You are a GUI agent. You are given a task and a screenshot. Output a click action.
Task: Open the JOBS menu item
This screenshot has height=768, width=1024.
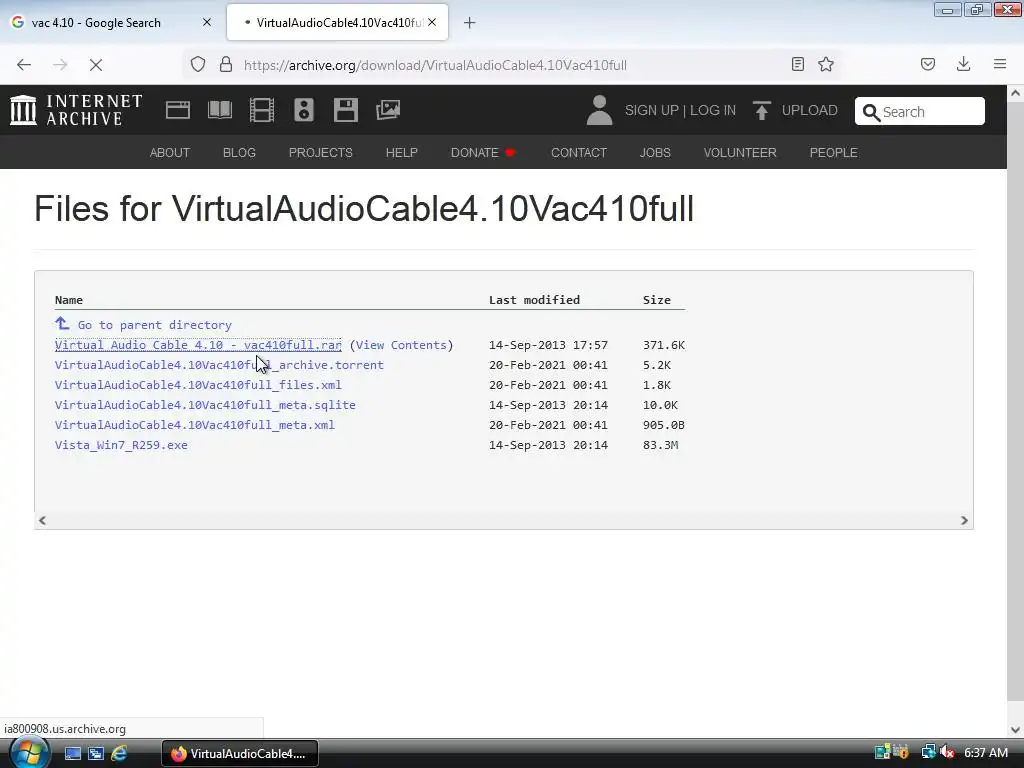tap(655, 152)
